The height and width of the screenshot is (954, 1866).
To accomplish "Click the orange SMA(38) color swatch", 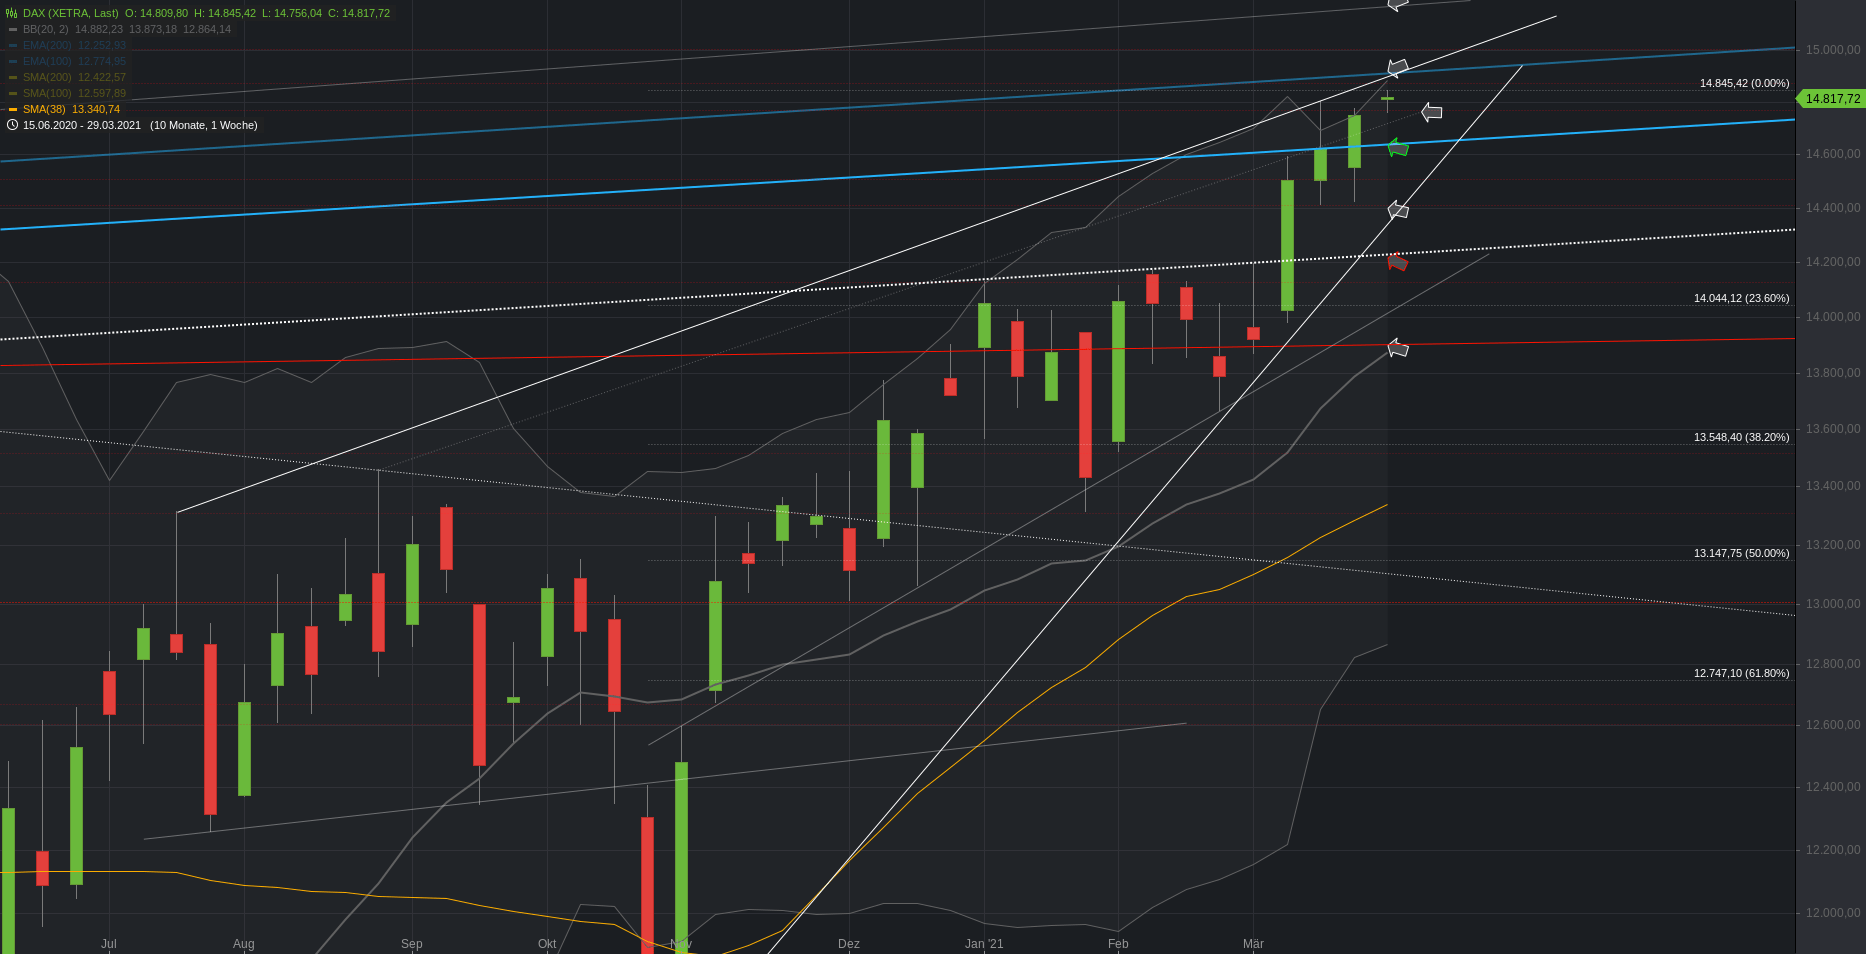I will point(13,109).
